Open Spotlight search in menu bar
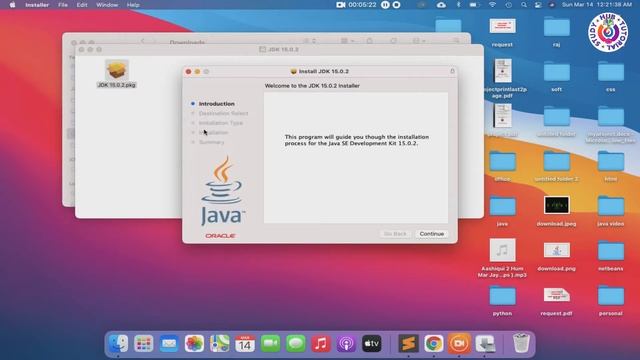640x360 pixels. (524, 5)
